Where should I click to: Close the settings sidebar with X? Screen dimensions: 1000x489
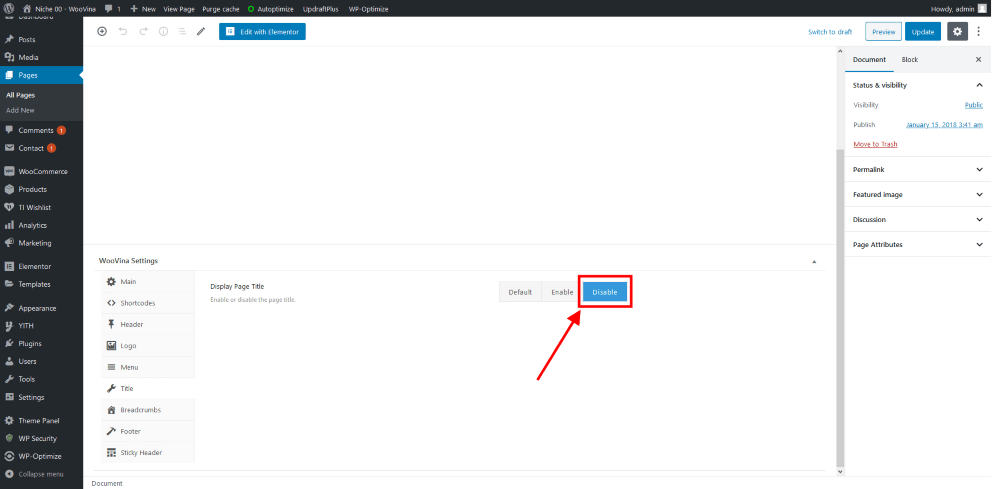pyautogui.click(x=978, y=59)
